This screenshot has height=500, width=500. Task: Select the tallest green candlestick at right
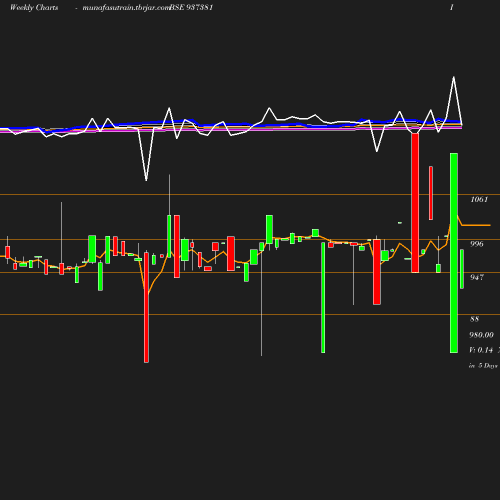[454, 253]
